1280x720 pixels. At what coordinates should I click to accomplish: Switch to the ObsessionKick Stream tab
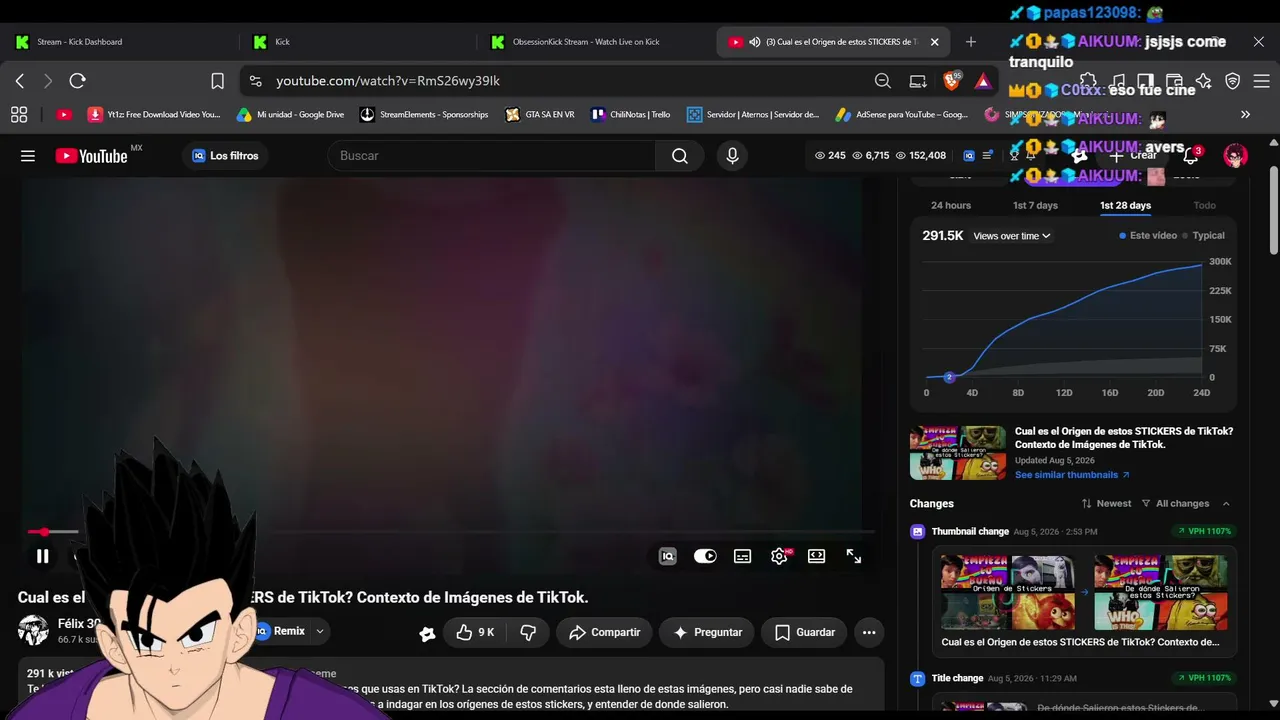[x=597, y=42]
